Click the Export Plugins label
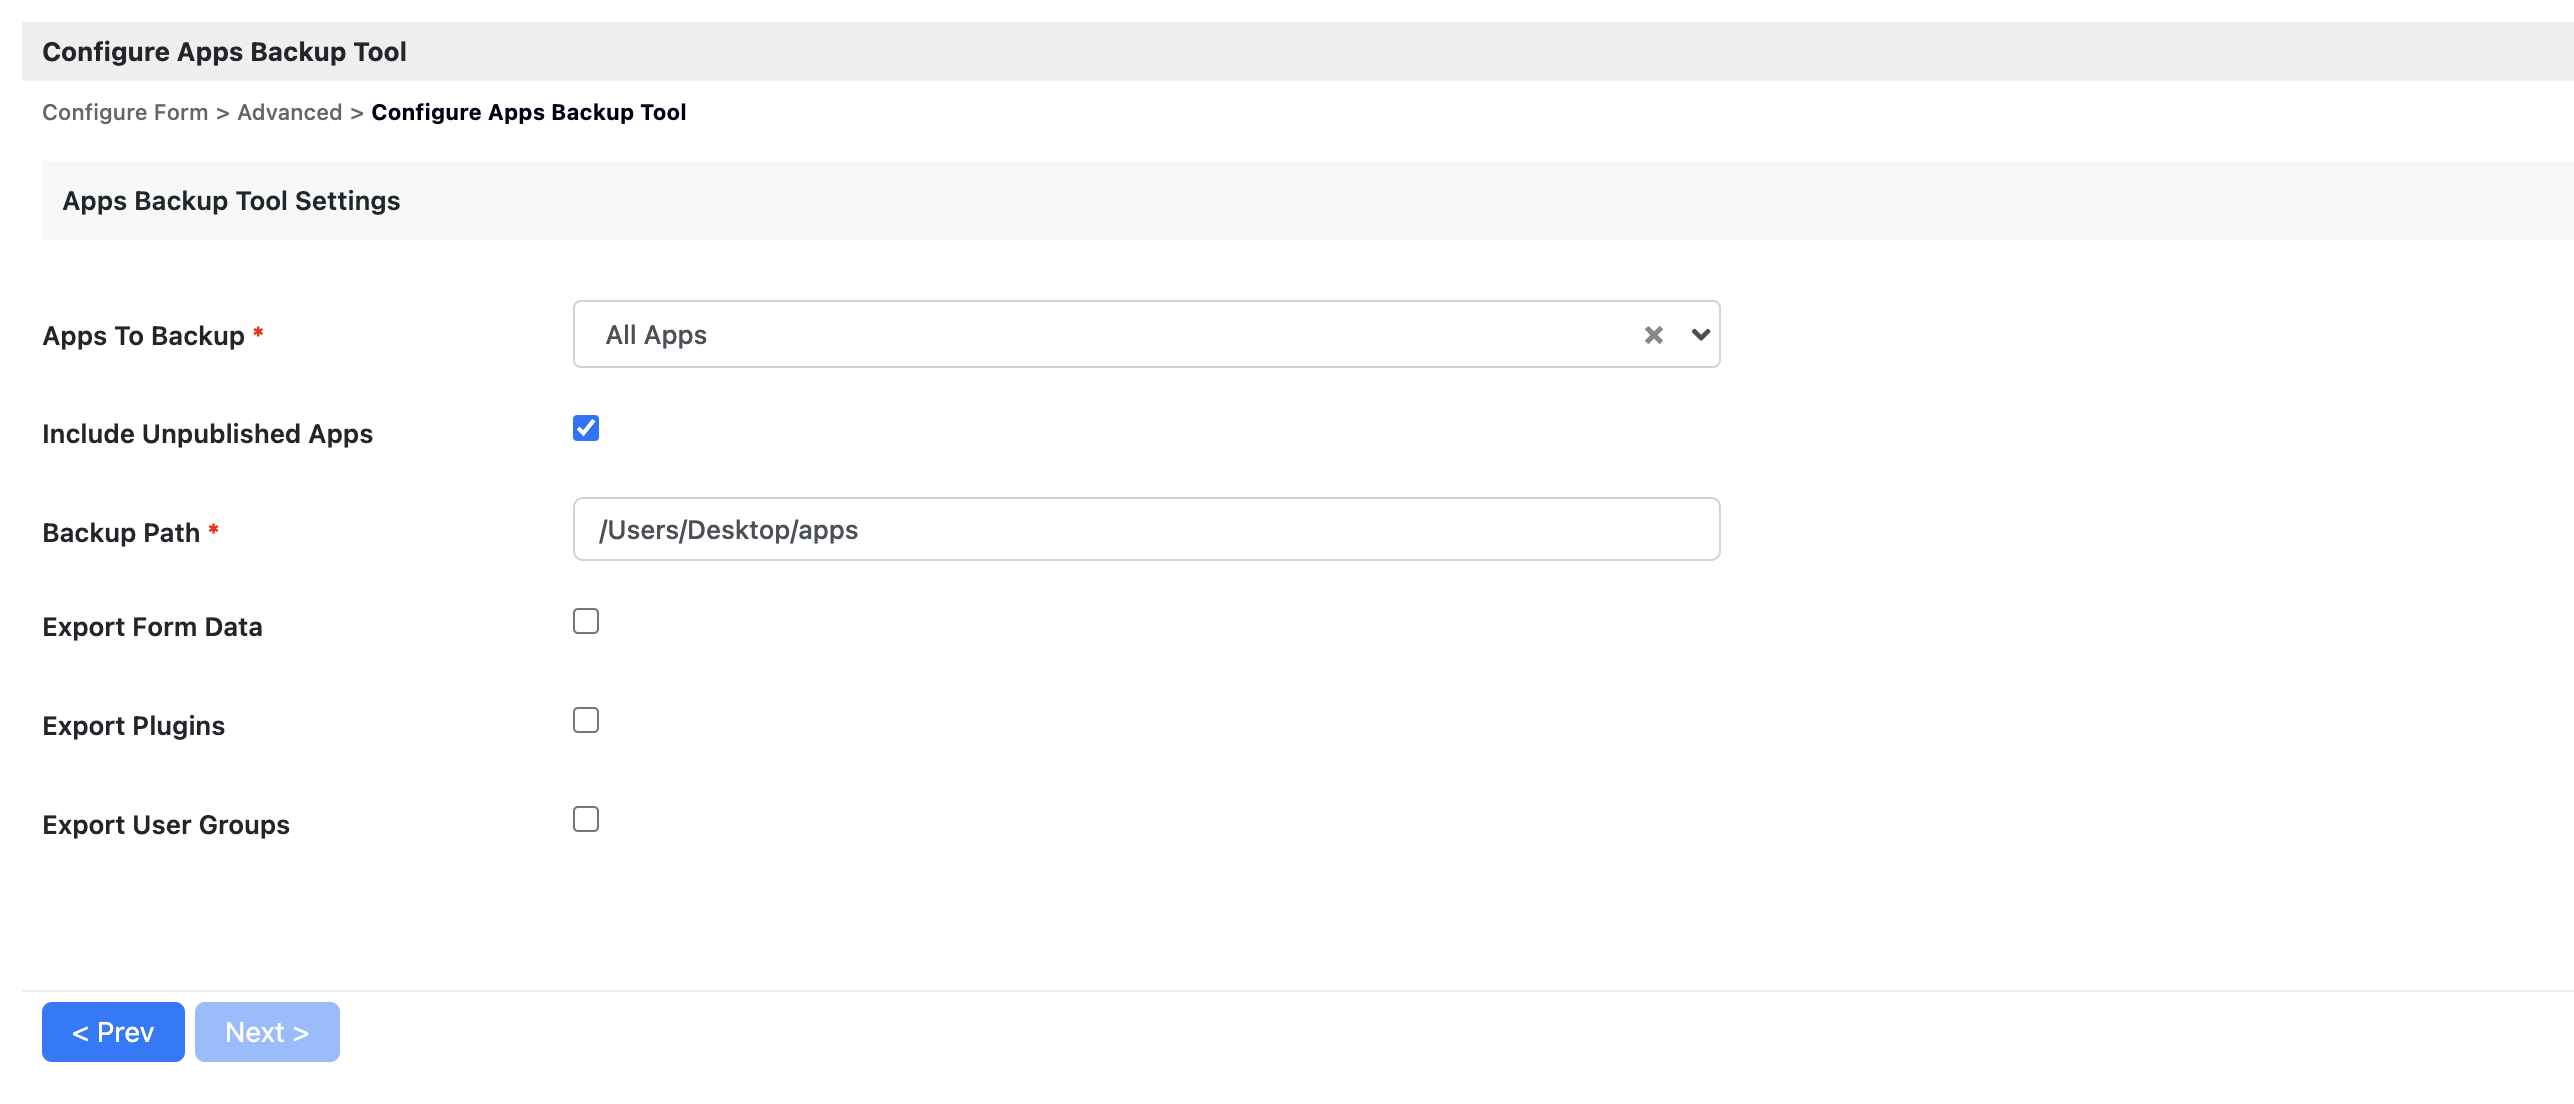This screenshot has width=2574, height=1104. 133,726
